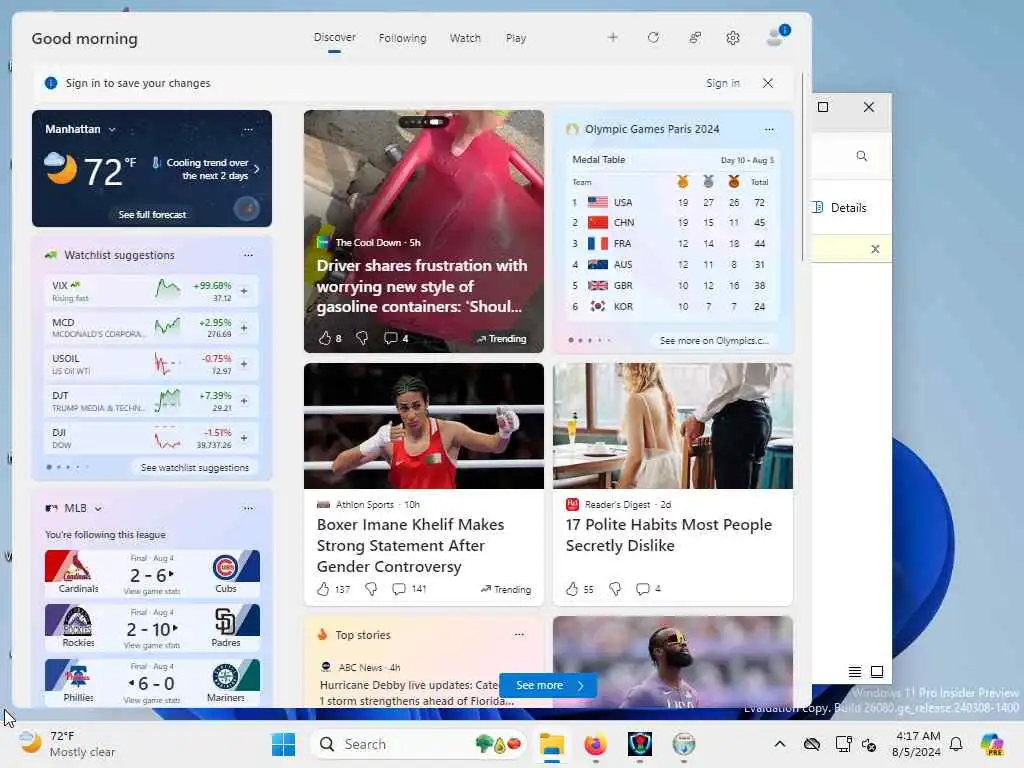1024x768 pixels.
Task: Open the Windows Start menu
Action: click(283, 744)
